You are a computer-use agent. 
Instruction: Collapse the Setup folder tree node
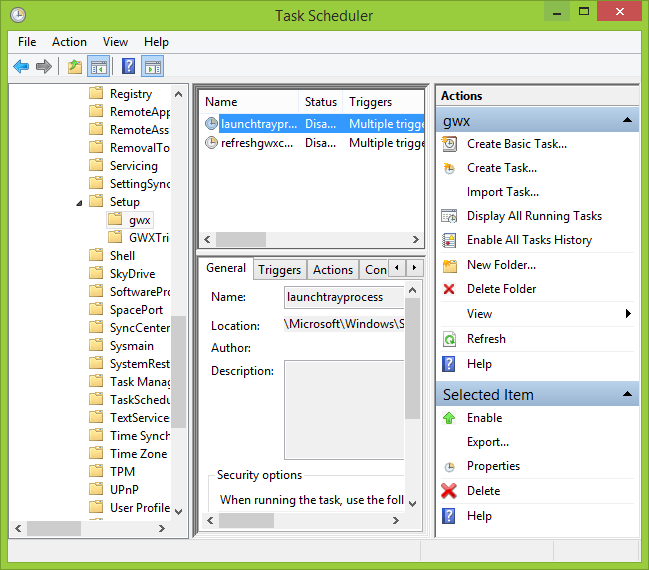pos(79,203)
